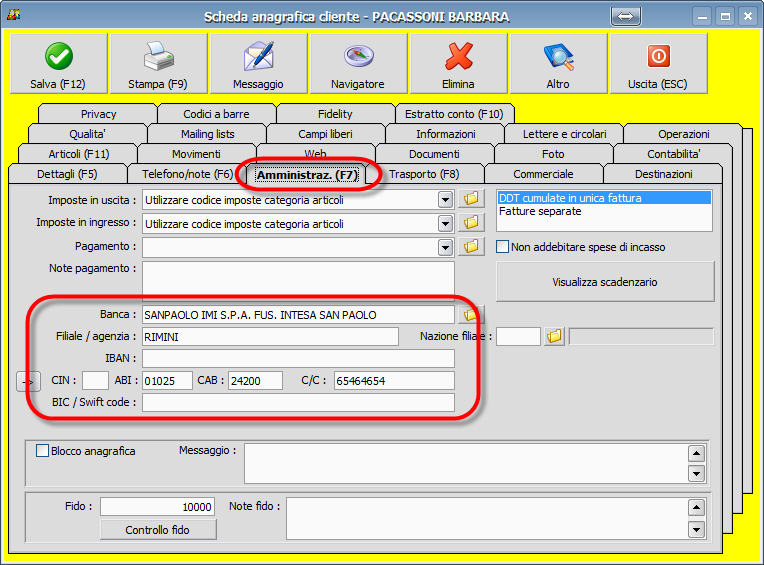Select Fatture separate list option

(604, 211)
